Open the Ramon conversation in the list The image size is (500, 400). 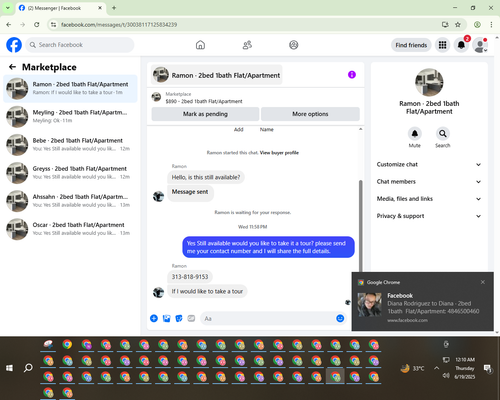pyautogui.click(x=70, y=89)
